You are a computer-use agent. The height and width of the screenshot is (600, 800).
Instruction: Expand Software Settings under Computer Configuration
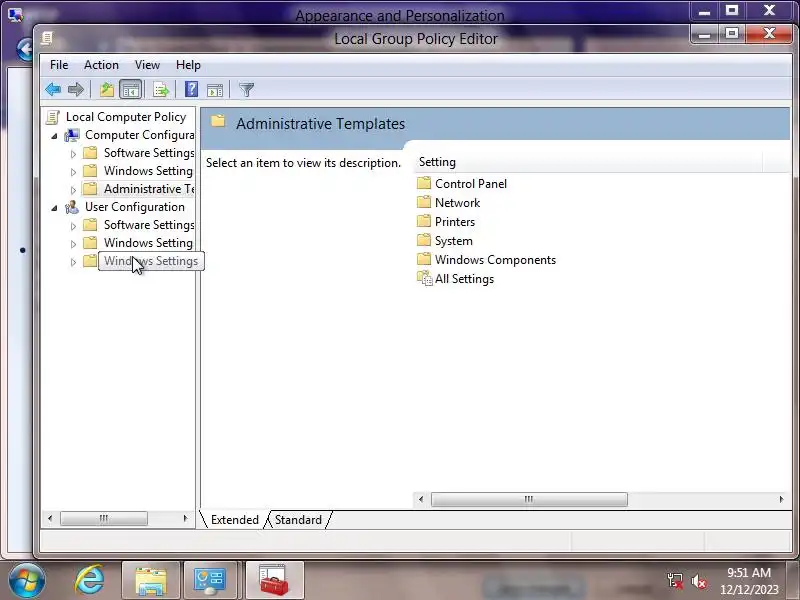[73, 154]
